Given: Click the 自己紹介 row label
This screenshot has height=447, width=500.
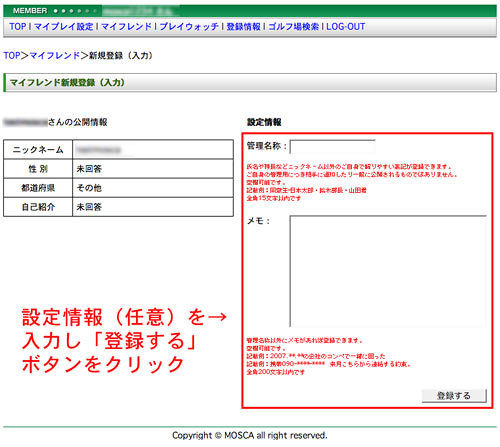Looking at the screenshot, I should (38, 207).
